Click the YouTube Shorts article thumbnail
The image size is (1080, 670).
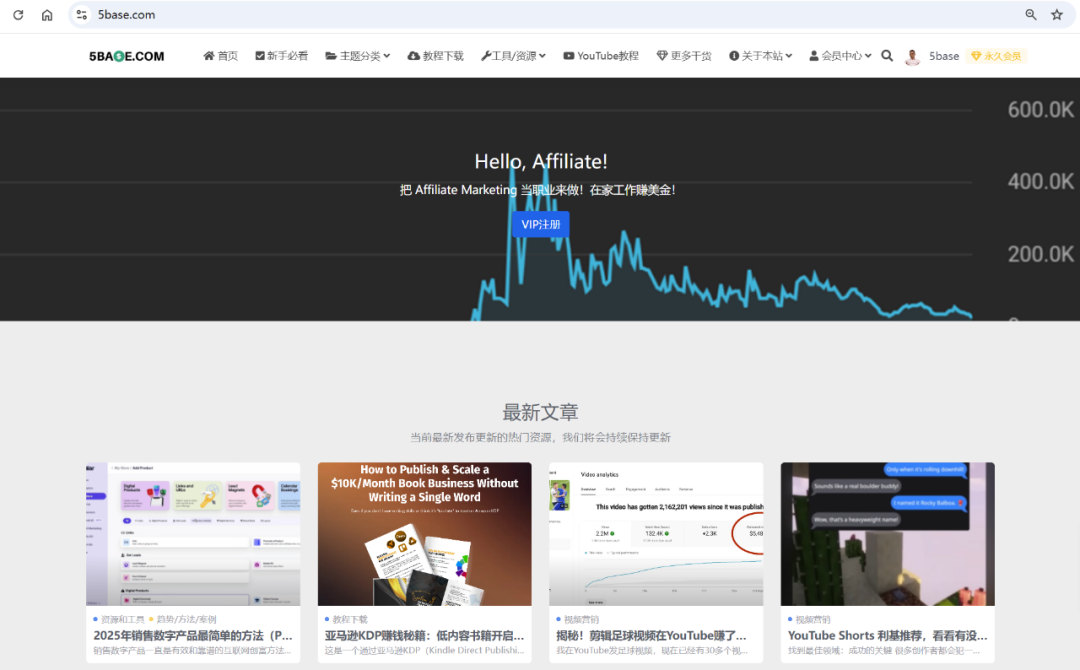point(886,533)
